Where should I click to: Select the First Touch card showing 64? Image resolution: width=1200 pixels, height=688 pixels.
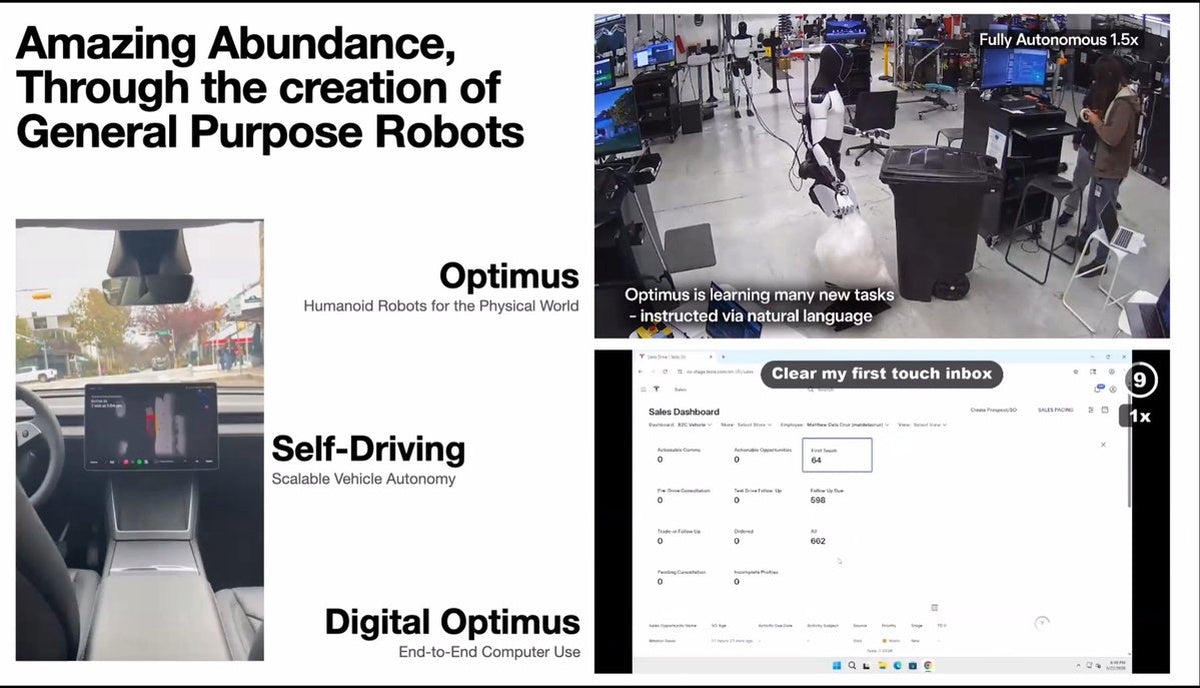coord(837,455)
